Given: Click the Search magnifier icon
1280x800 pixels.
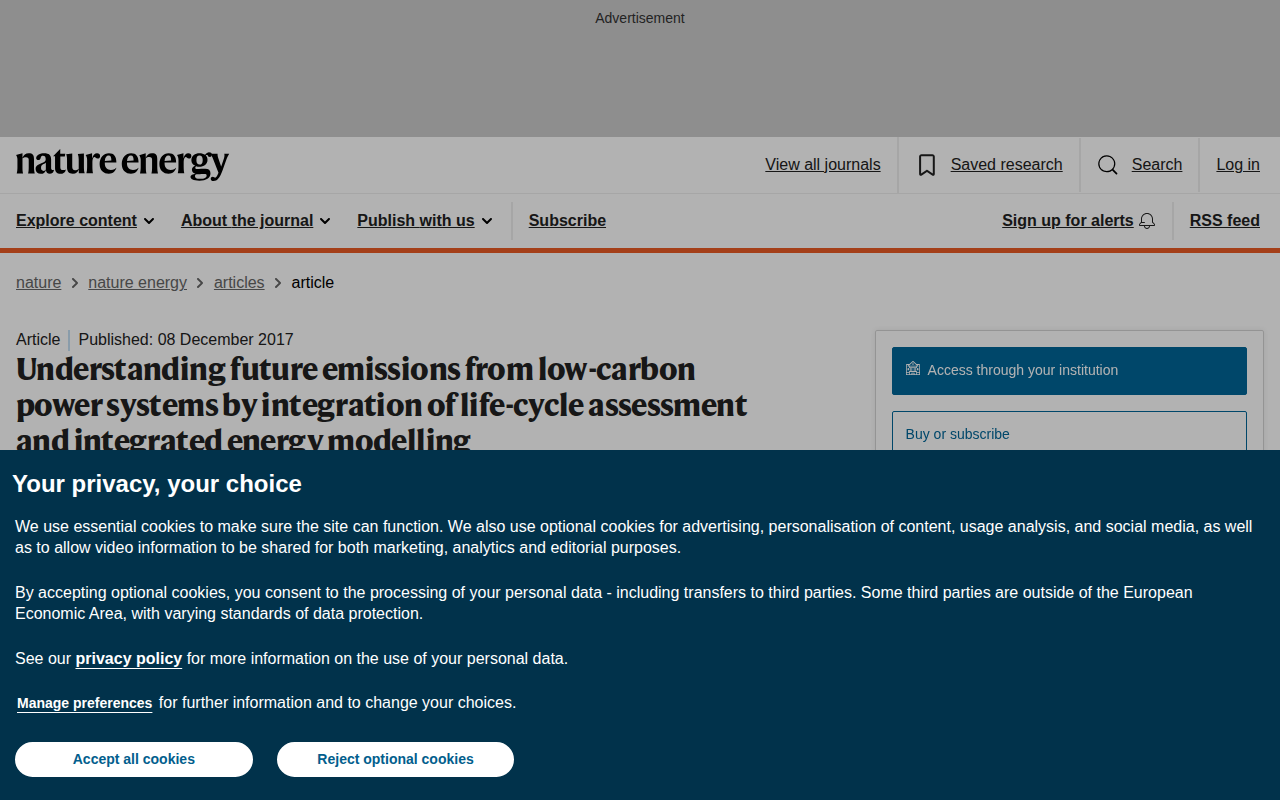Looking at the screenshot, I should 1108,165.
